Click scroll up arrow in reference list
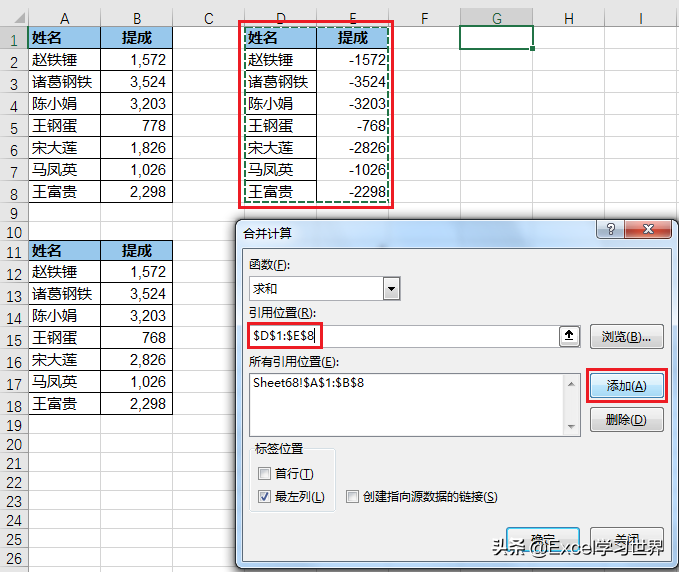 [x=571, y=384]
